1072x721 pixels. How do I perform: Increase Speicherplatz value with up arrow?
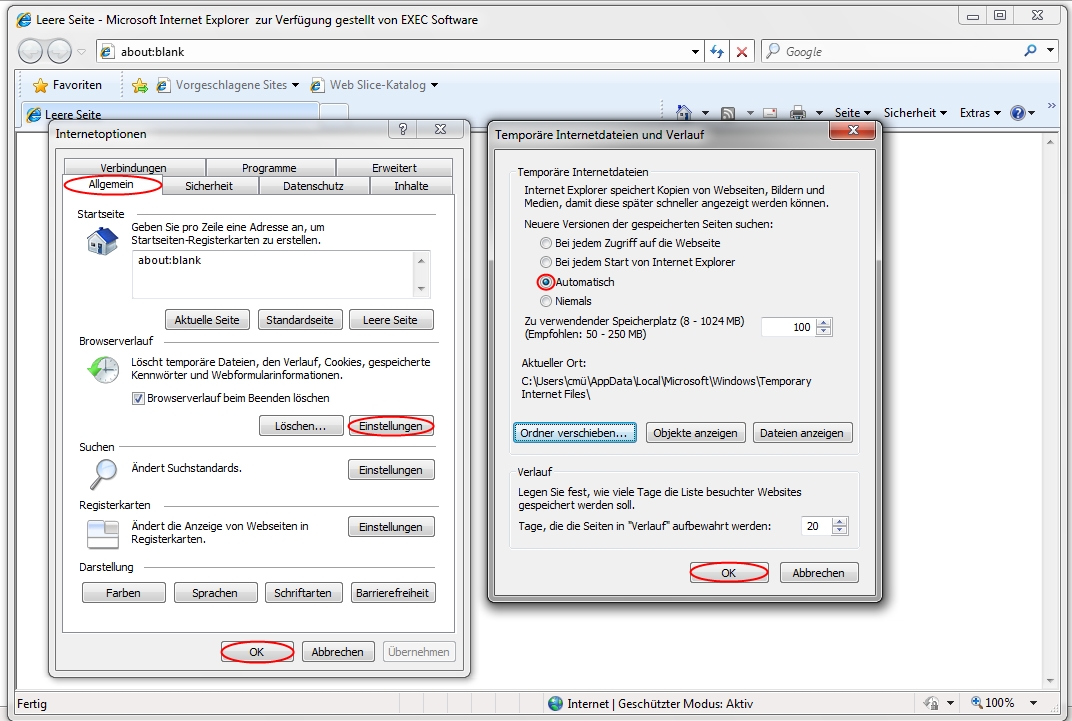pos(825,323)
